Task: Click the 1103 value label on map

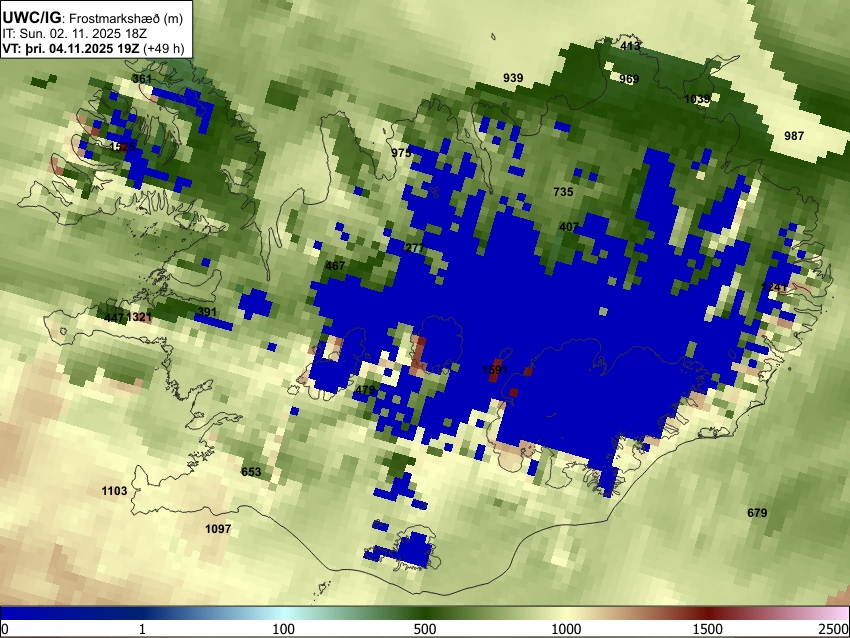Action: 114,491
